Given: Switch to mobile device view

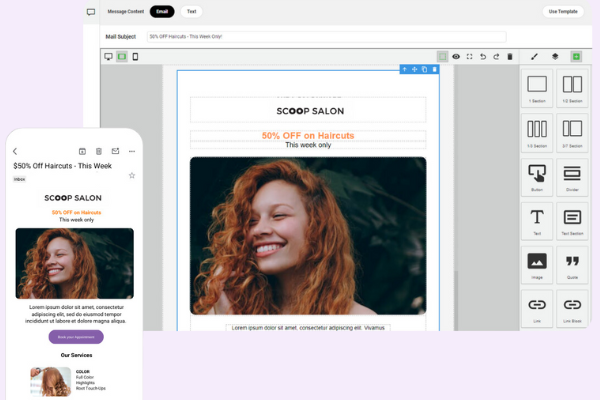Looking at the screenshot, I should (135, 57).
